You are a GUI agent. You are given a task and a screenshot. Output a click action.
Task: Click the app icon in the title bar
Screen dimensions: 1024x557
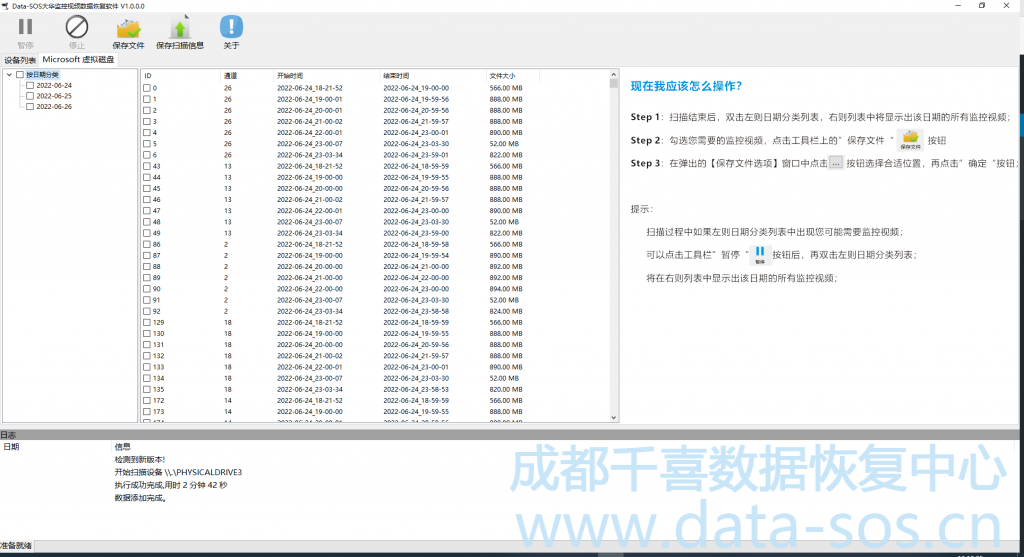click(x=5, y=6)
